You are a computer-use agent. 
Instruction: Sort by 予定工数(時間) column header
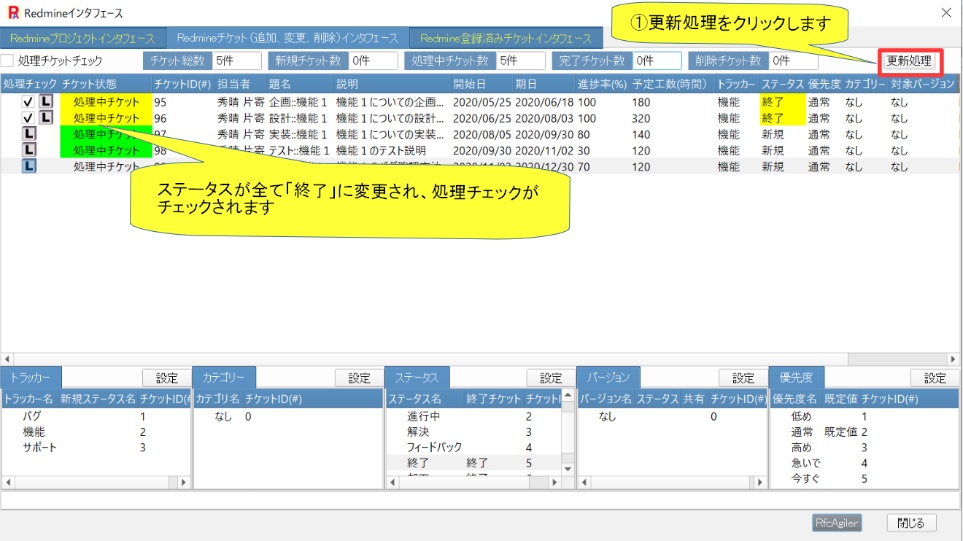pos(669,84)
